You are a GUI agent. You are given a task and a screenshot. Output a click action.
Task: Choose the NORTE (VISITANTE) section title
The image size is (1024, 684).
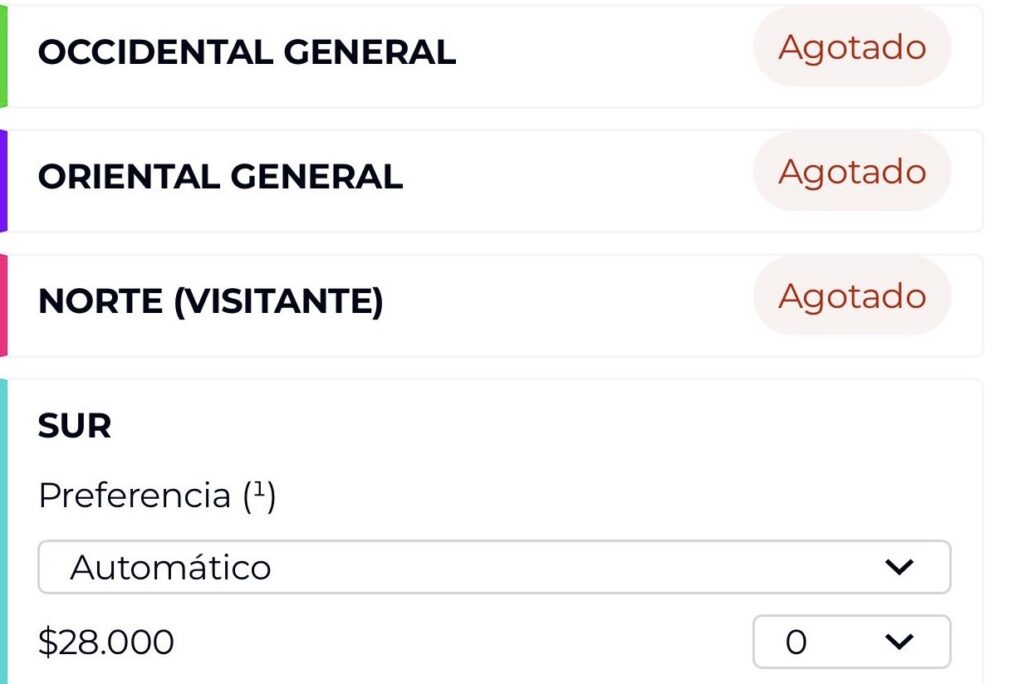[210, 301]
